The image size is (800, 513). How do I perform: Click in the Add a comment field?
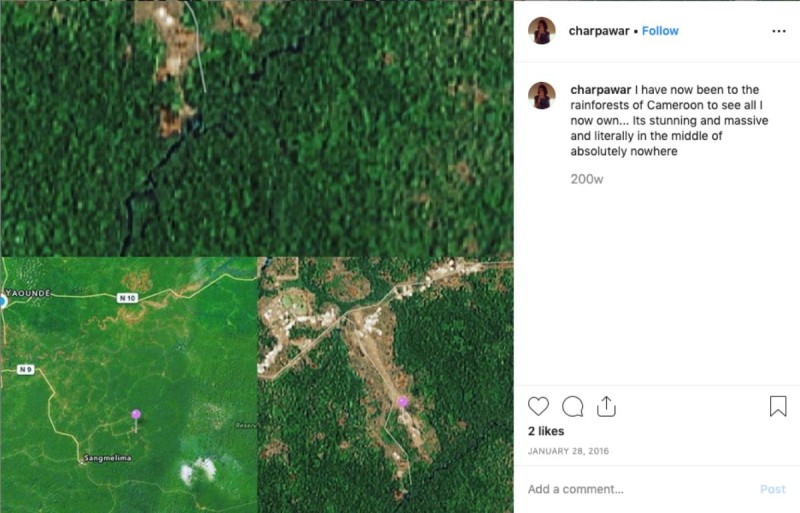638,489
